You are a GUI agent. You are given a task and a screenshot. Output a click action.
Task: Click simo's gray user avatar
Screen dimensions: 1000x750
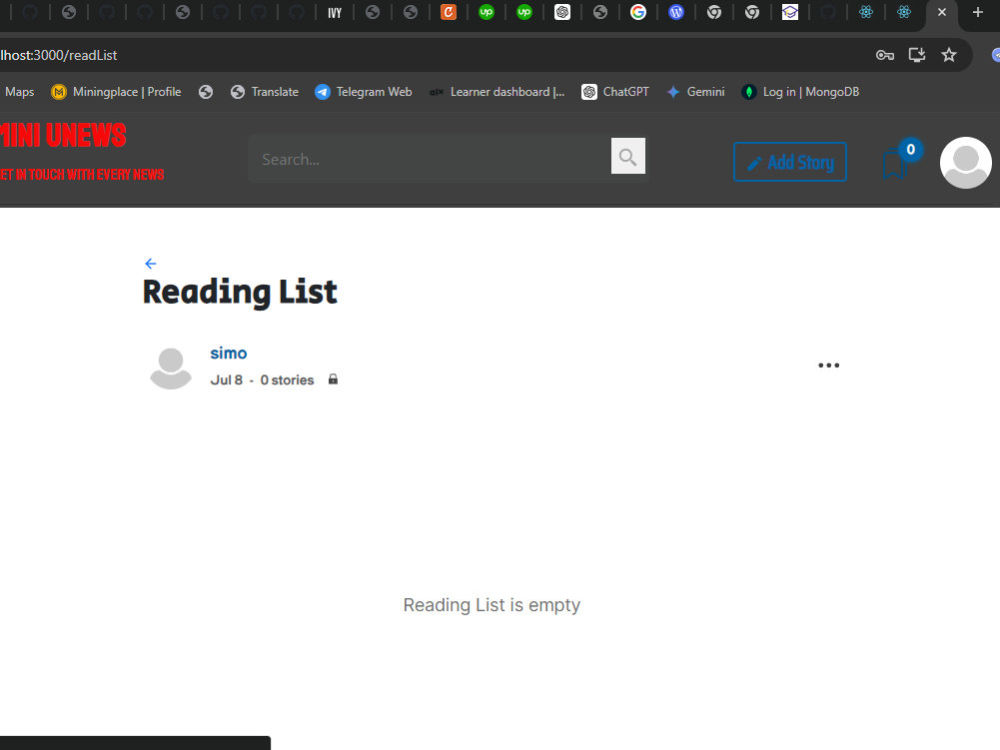170,368
